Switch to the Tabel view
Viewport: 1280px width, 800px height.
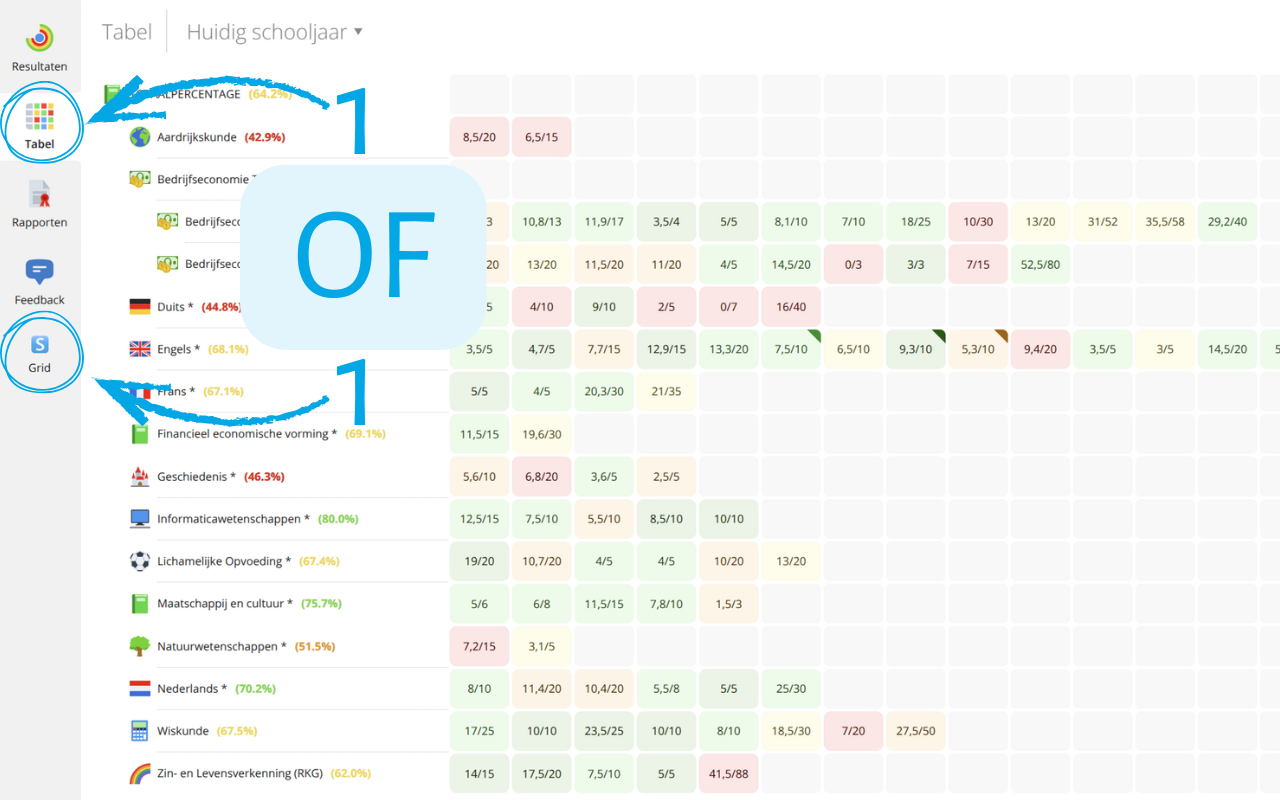[40, 125]
